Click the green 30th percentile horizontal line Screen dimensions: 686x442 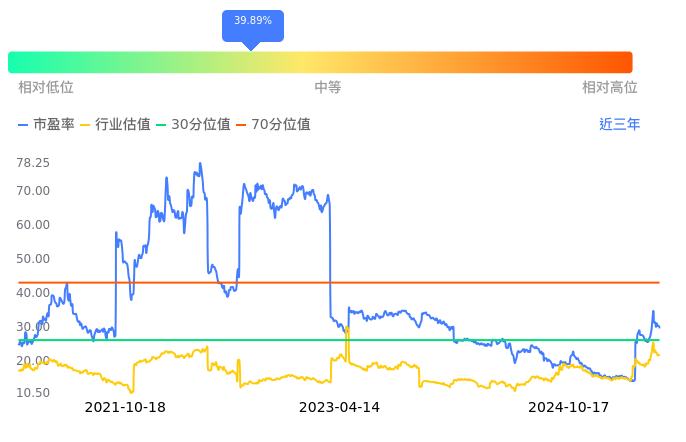pyautogui.click(x=400, y=340)
